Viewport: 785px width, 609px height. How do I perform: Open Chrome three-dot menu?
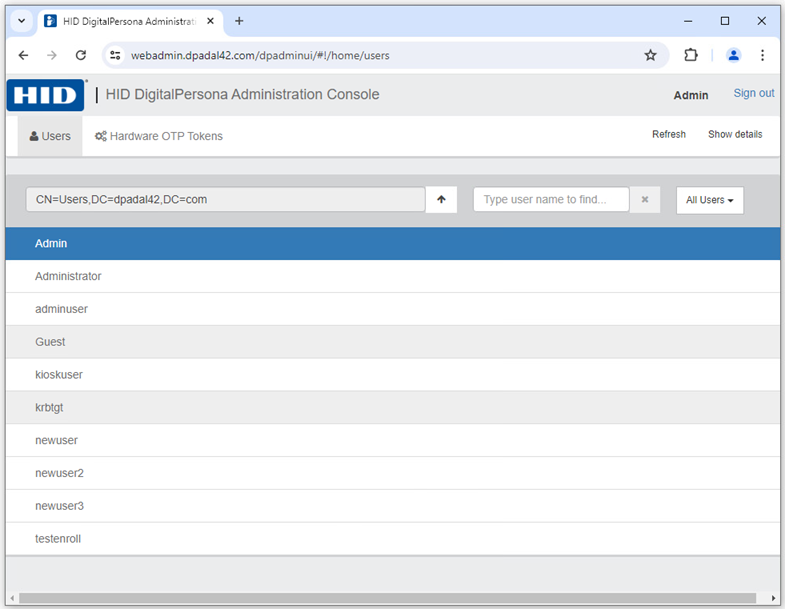pyautogui.click(x=762, y=55)
